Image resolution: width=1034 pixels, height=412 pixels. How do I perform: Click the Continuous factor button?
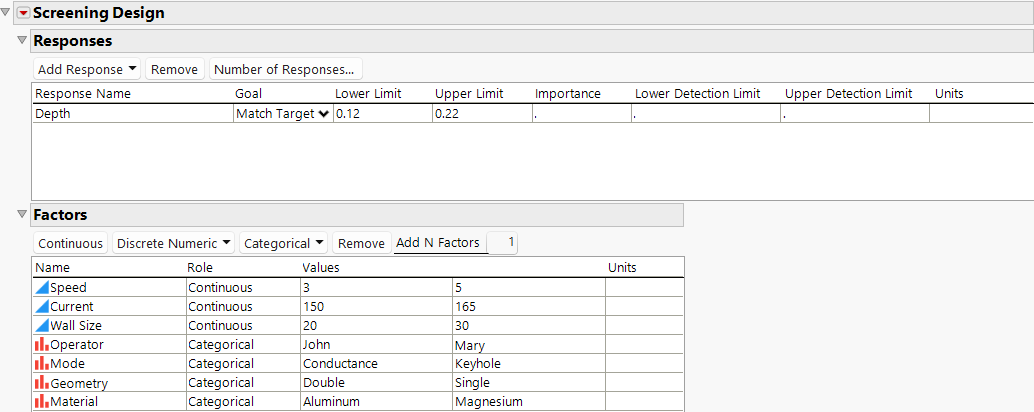70,243
